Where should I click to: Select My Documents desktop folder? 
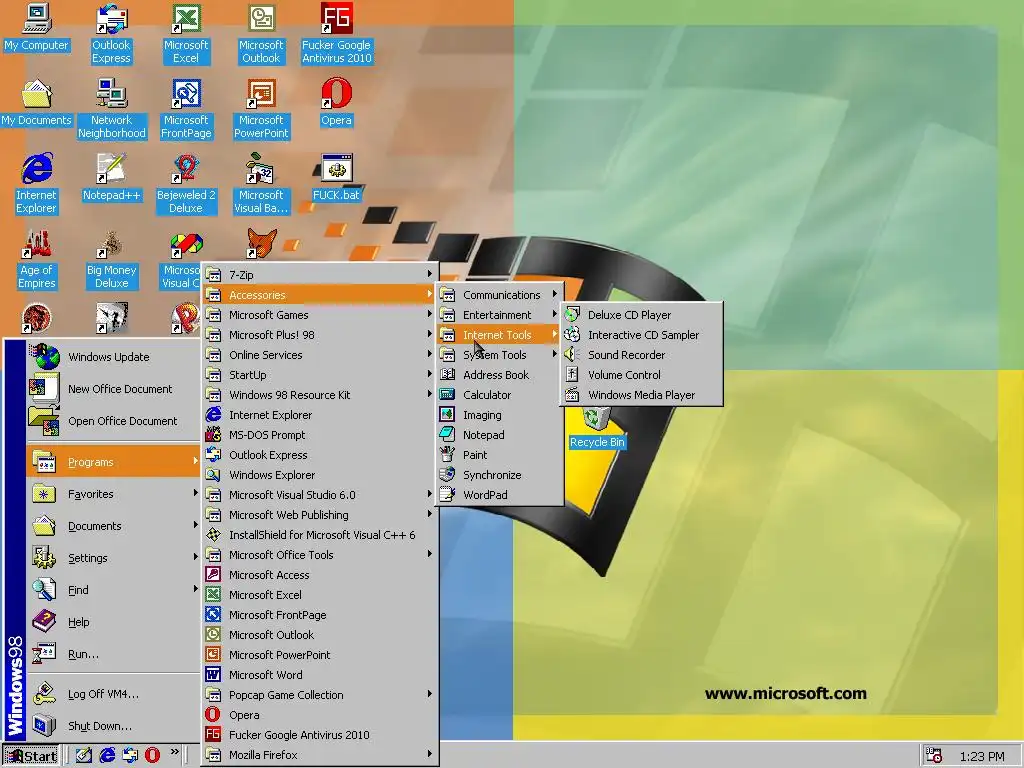36,103
